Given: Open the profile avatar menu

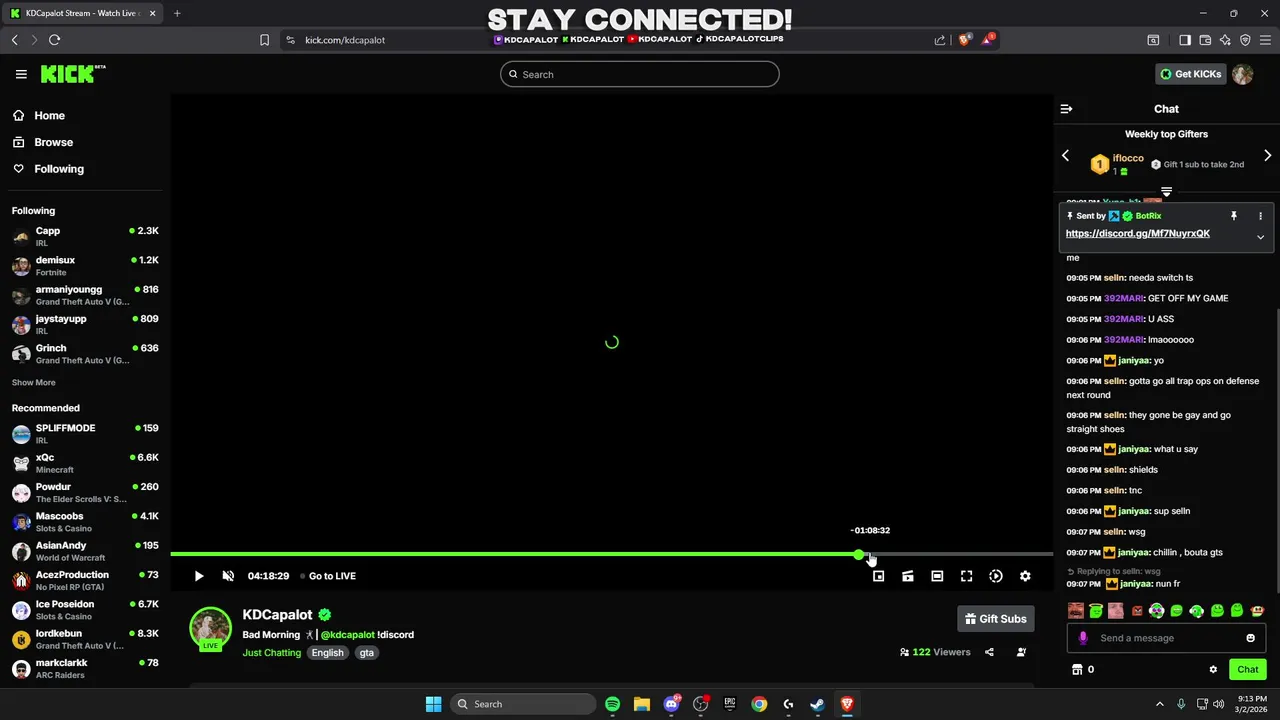Looking at the screenshot, I should pyautogui.click(x=1242, y=74).
